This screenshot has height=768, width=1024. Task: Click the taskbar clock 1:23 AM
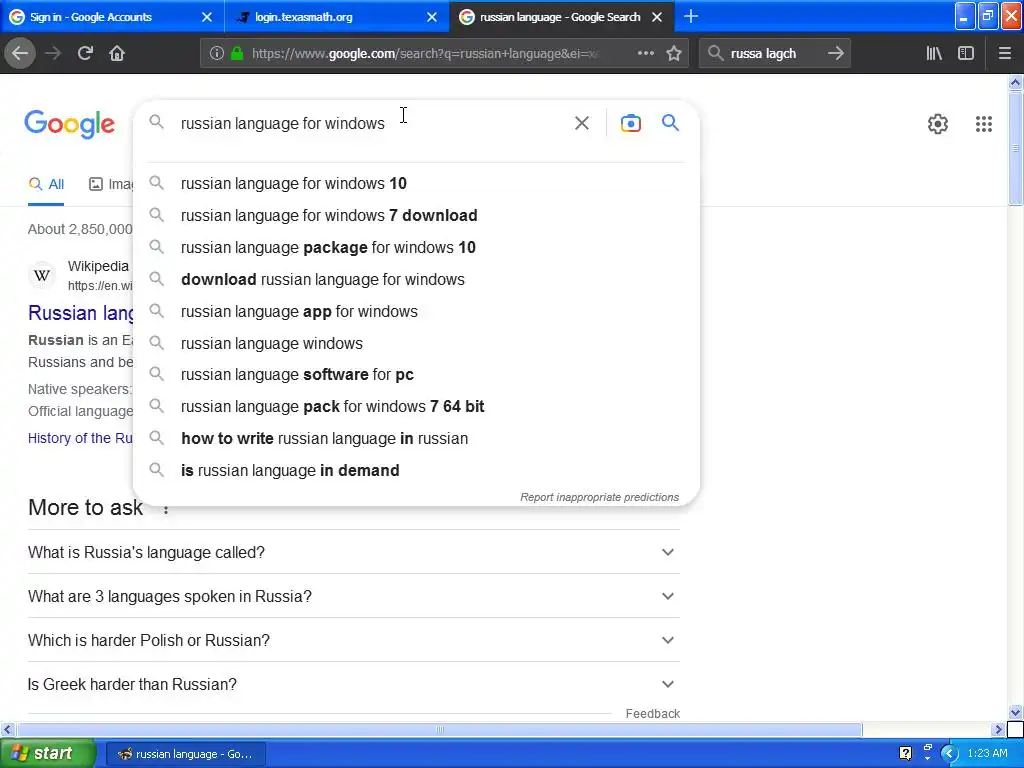987,753
